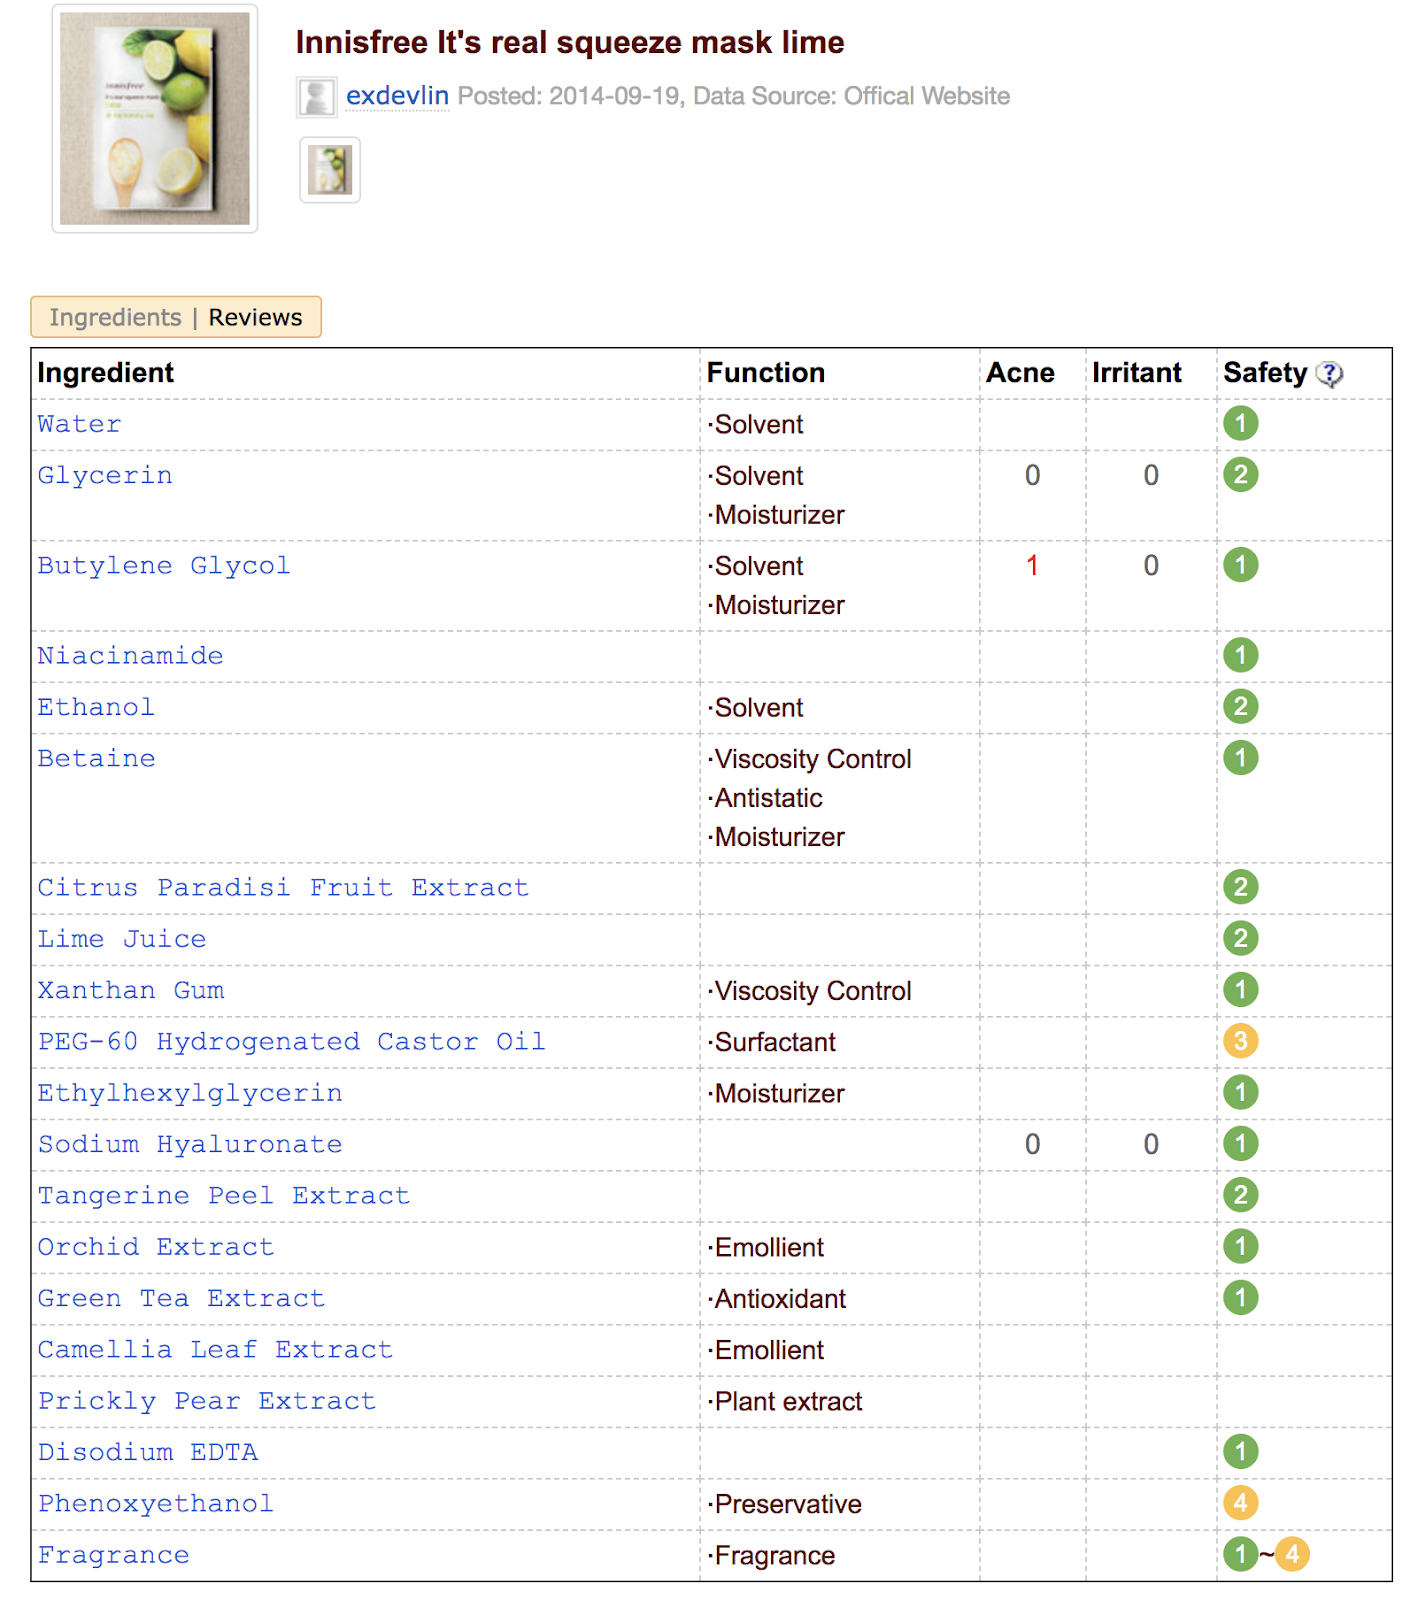Open the Glycerin ingredient link
This screenshot has width=1418, height=1600.
tap(105, 475)
